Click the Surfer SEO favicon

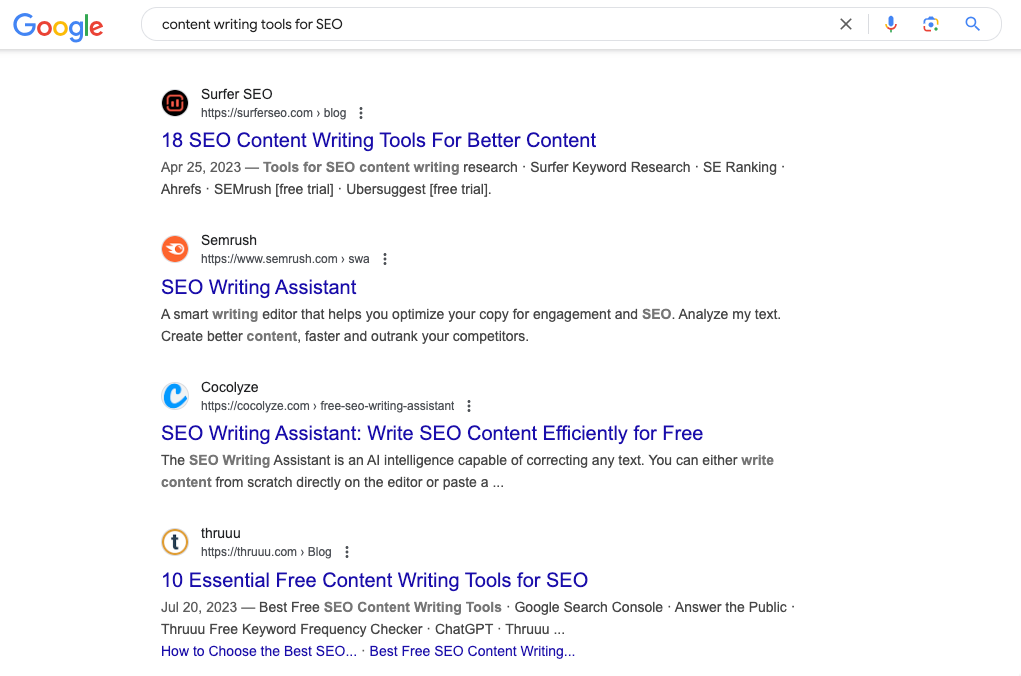coord(175,103)
